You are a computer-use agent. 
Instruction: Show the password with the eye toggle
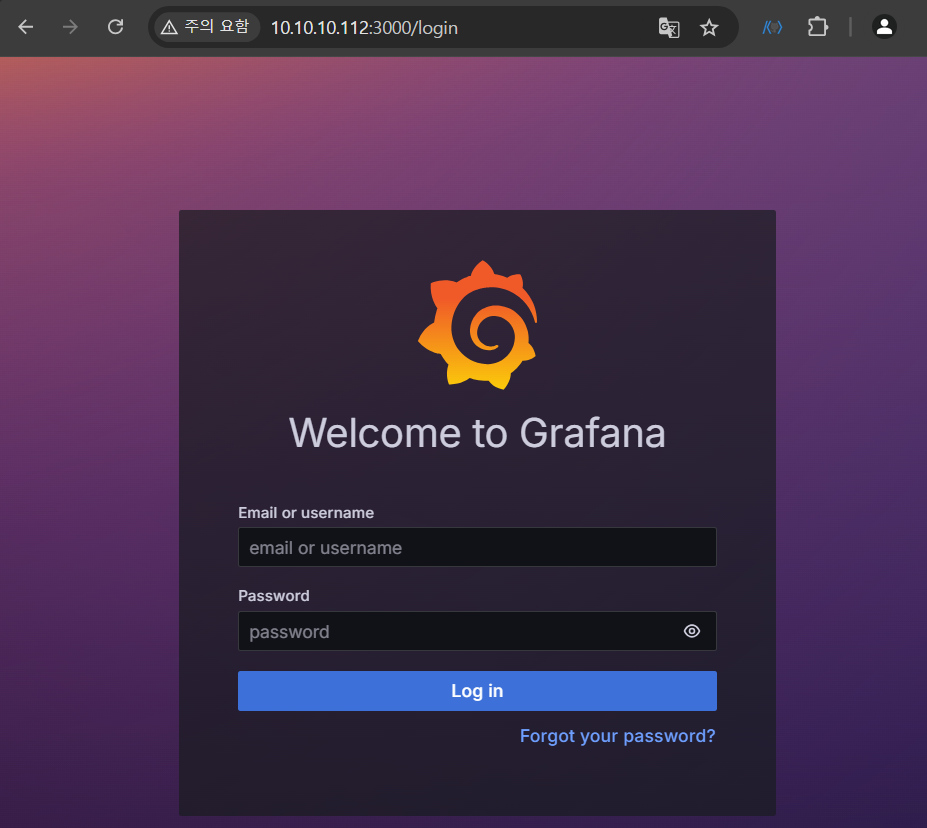[x=692, y=631]
